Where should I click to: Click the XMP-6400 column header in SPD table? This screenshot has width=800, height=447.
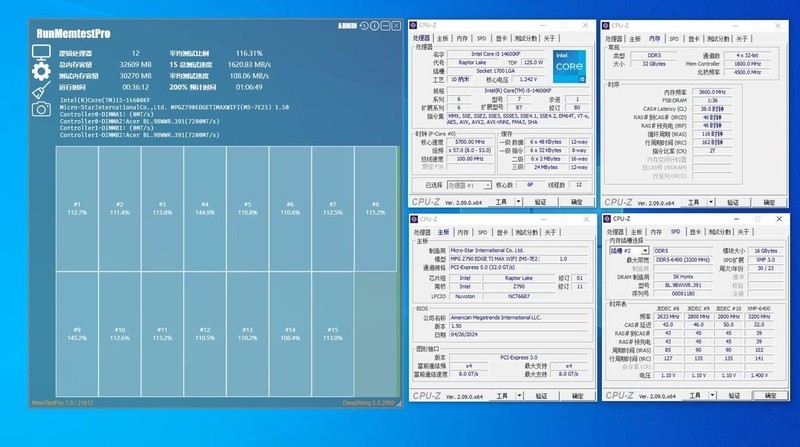click(x=759, y=309)
